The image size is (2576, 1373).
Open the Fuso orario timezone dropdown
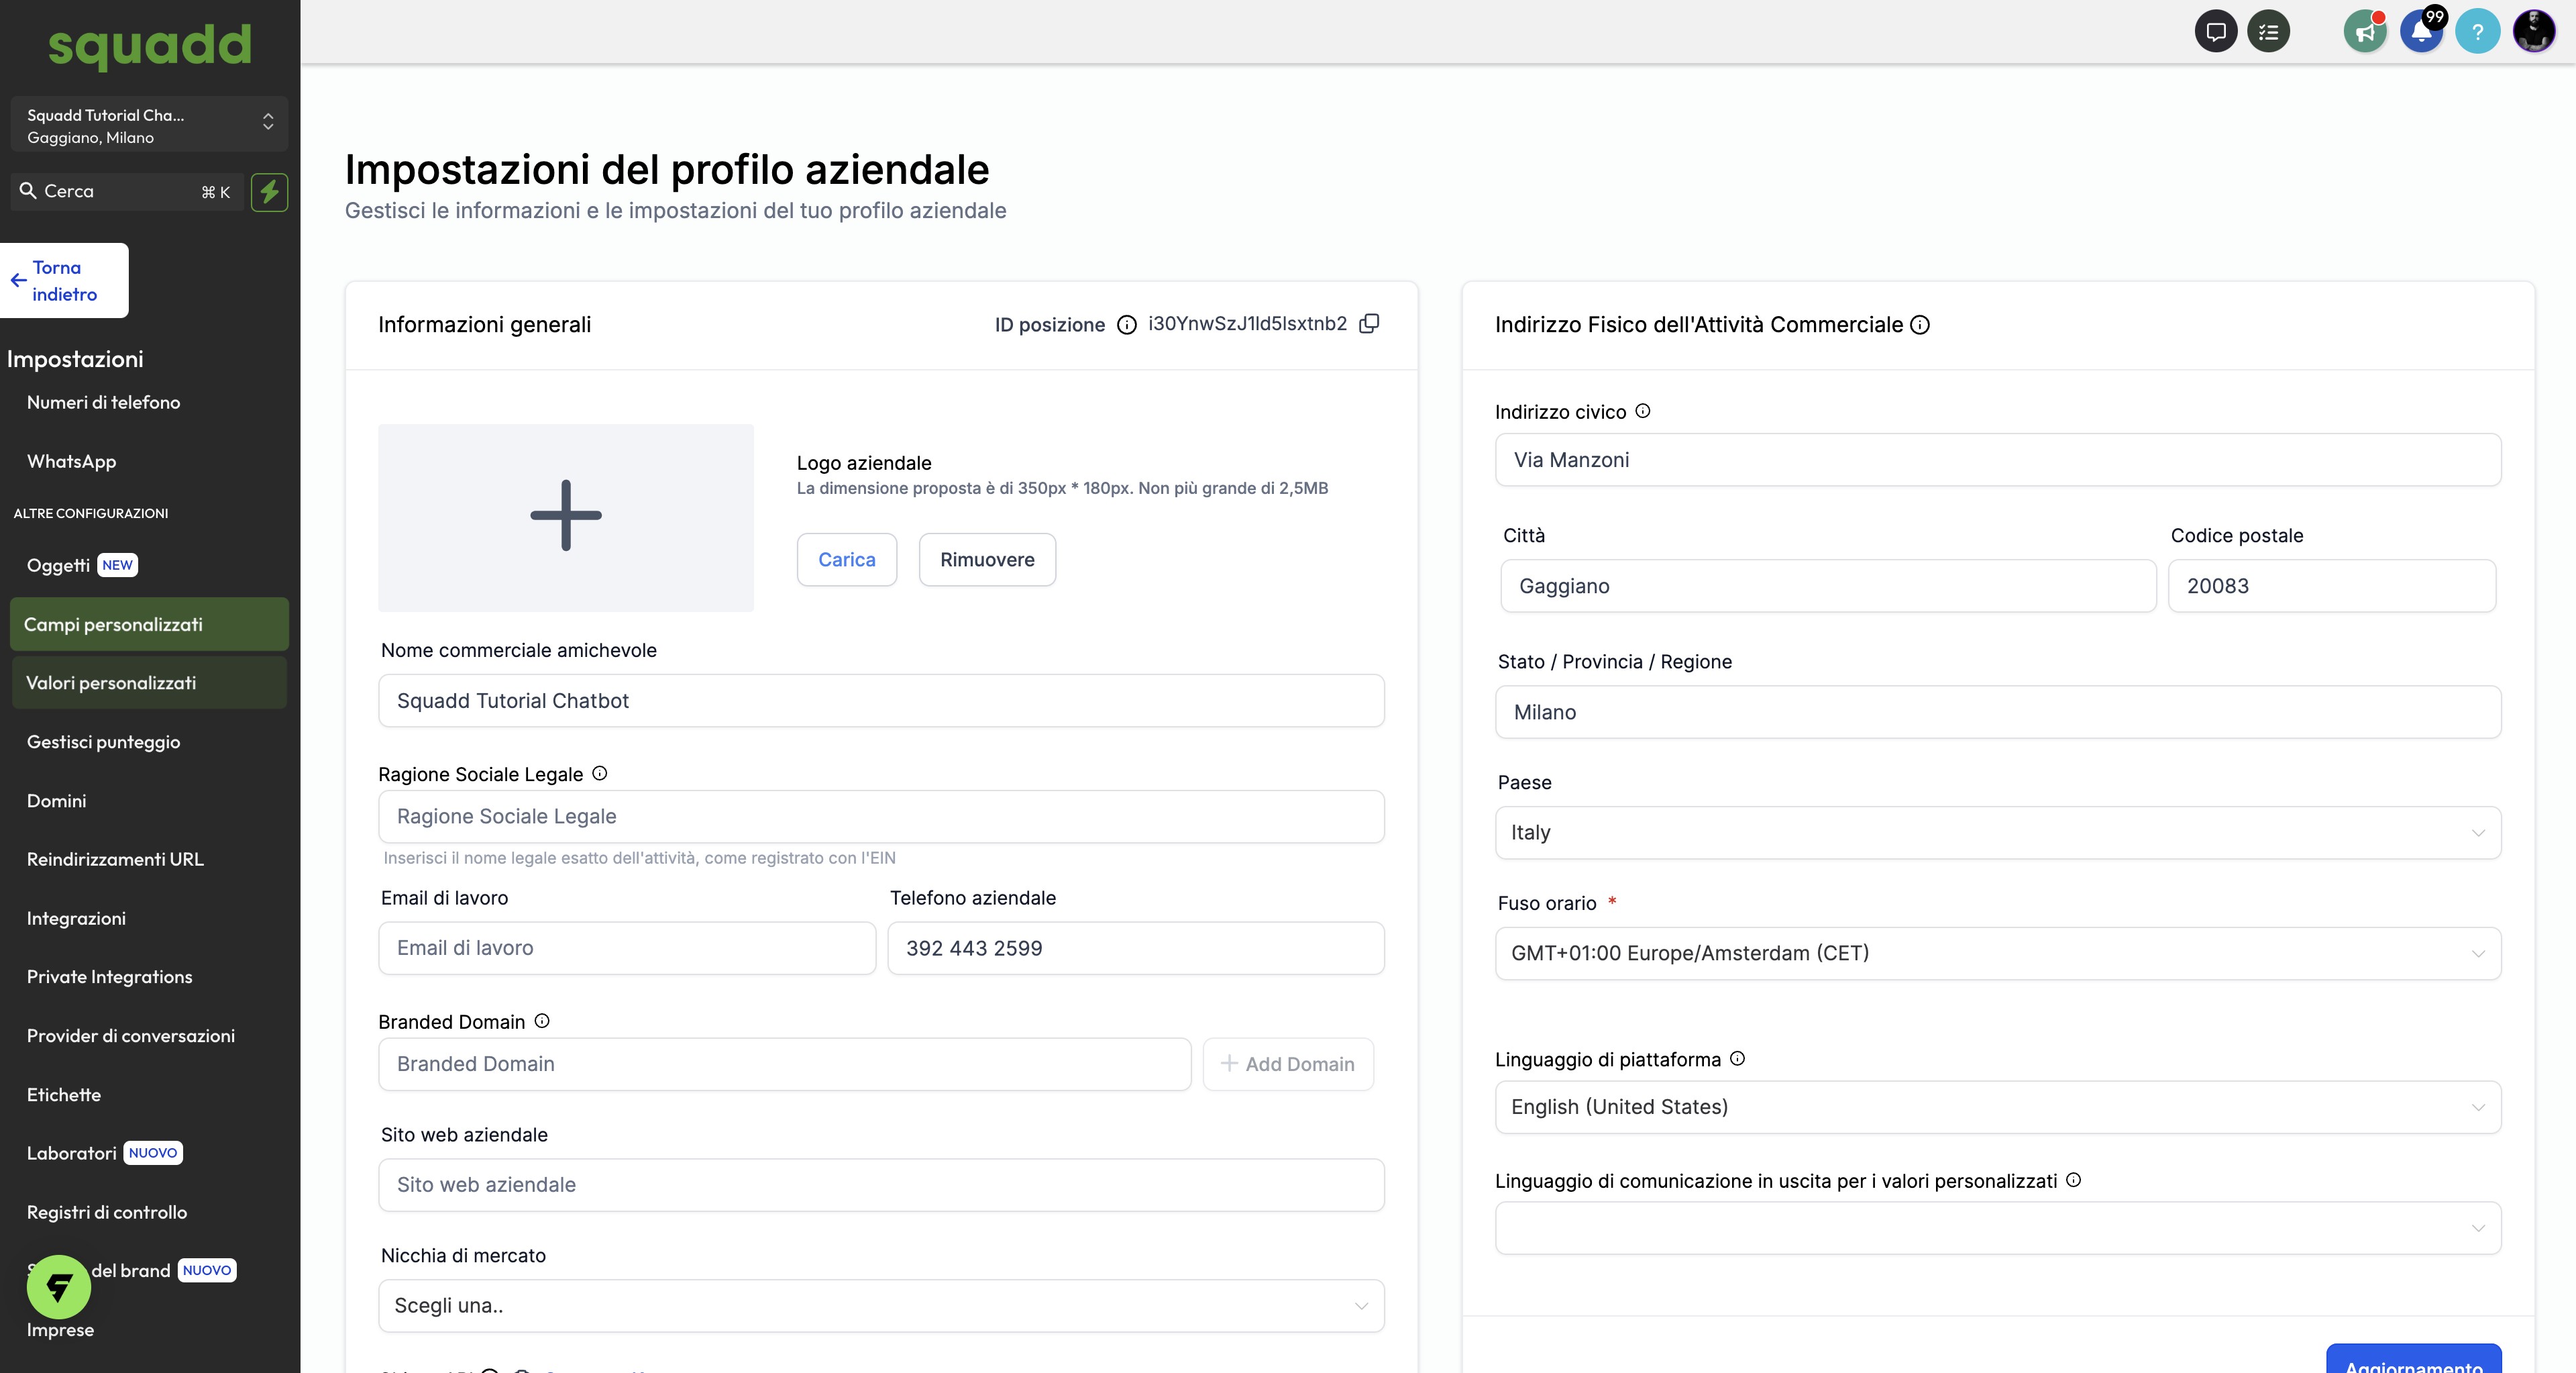1997,953
